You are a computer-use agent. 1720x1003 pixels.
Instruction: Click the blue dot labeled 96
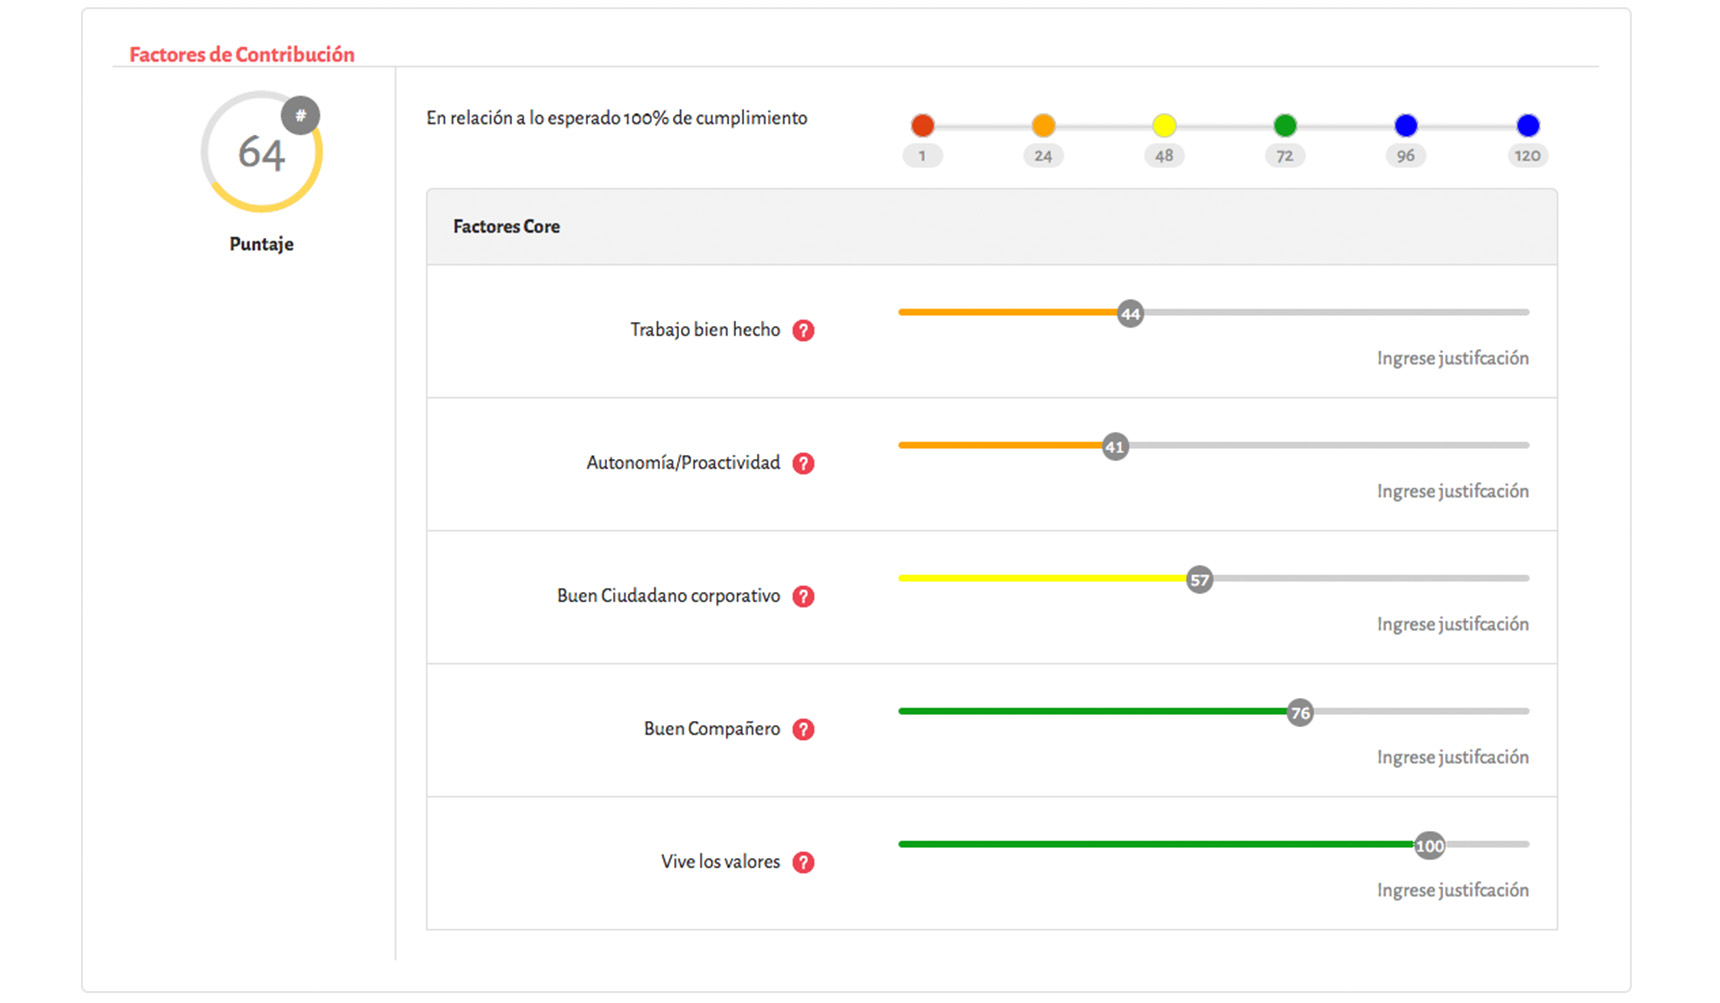click(x=1406, y=125)
